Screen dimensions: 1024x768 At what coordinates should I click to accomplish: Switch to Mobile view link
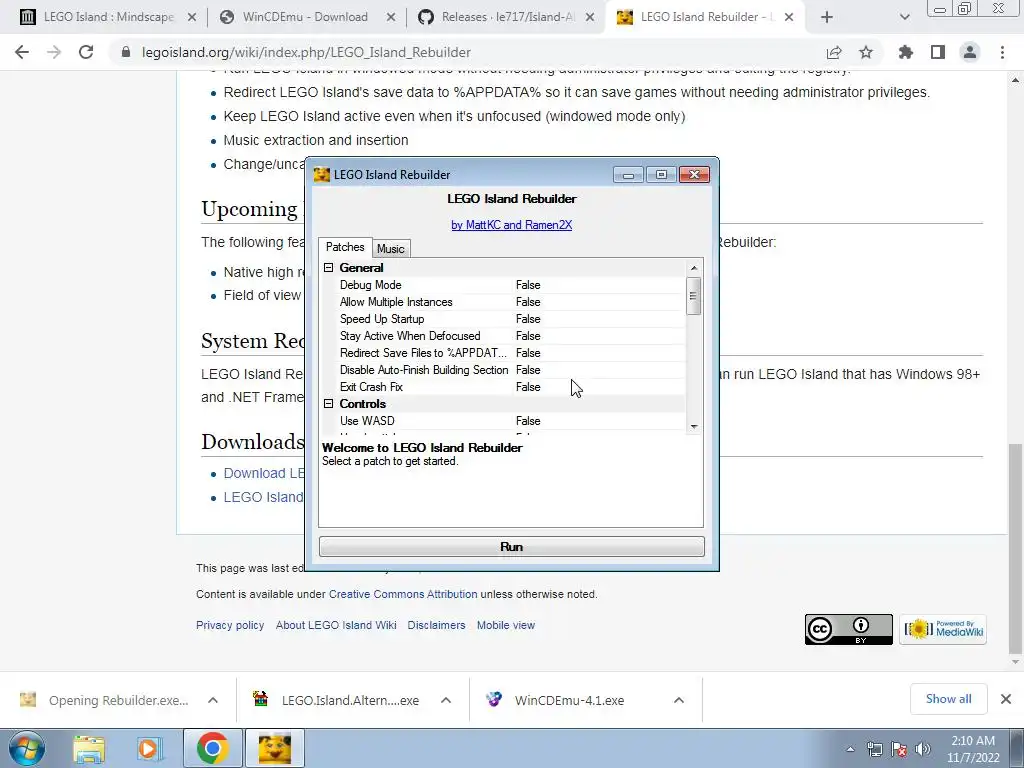(x=505, y=625)
